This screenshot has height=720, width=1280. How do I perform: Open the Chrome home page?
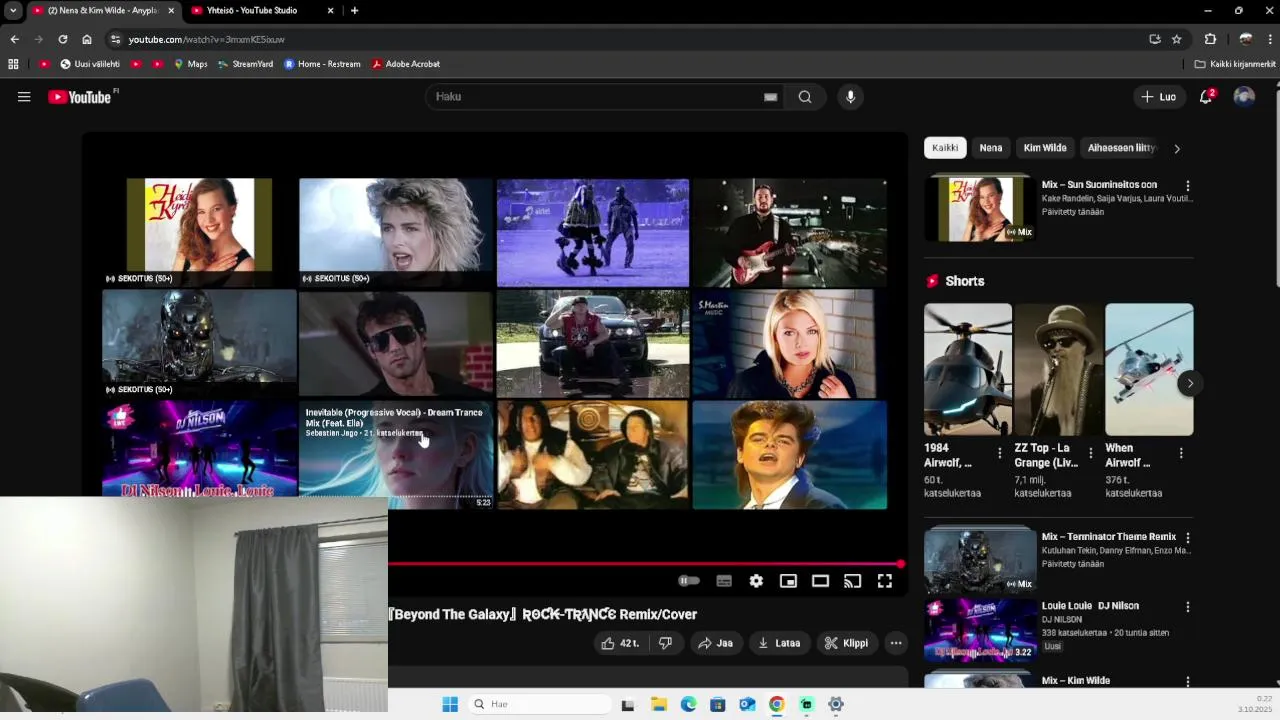click(x=87, y=39)
